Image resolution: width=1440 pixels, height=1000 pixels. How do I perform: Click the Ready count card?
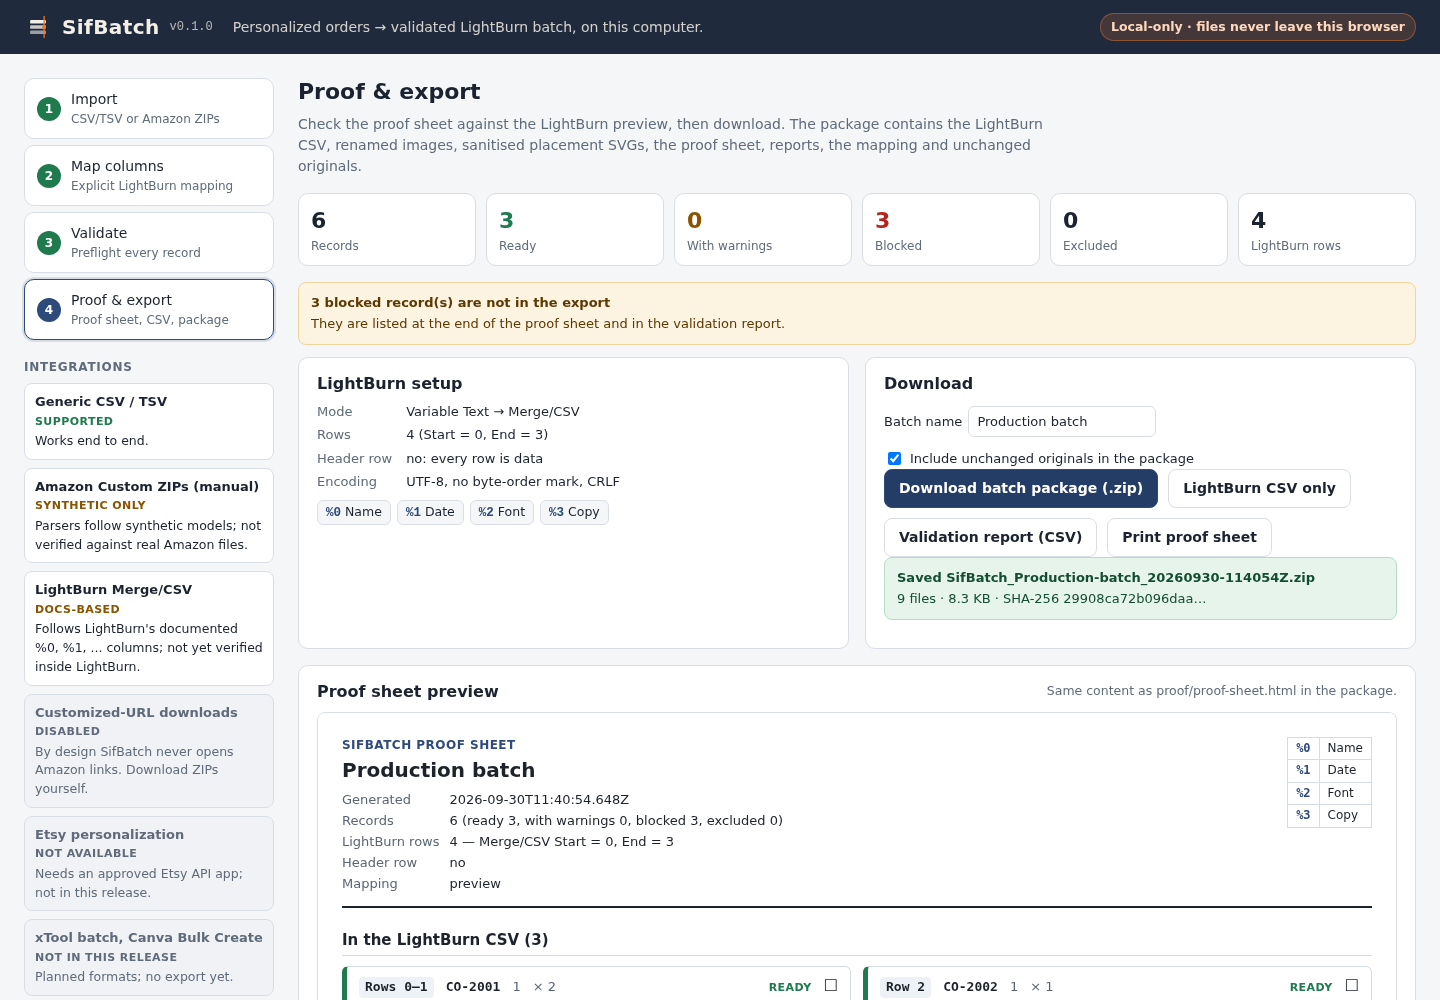click(575, 229)
